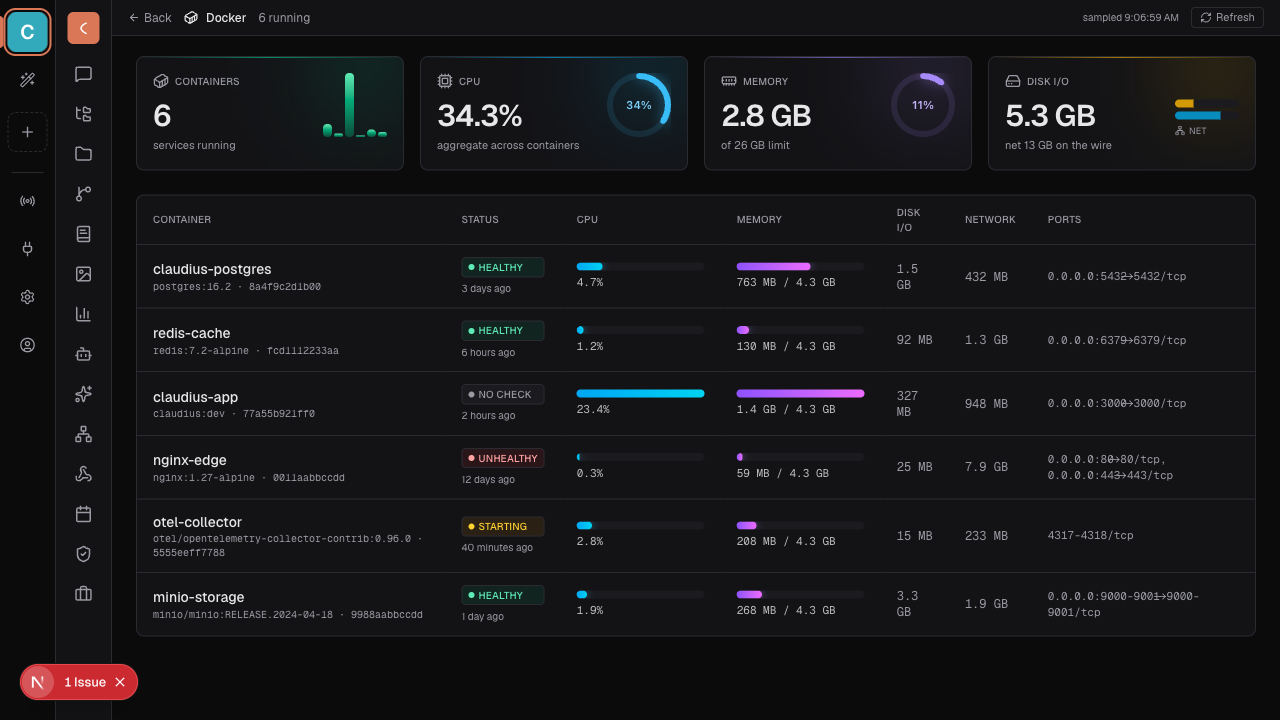Open the C workspace avatar
The width and height of the screenshot is (1280, 720).
click(x=27, y=32)
